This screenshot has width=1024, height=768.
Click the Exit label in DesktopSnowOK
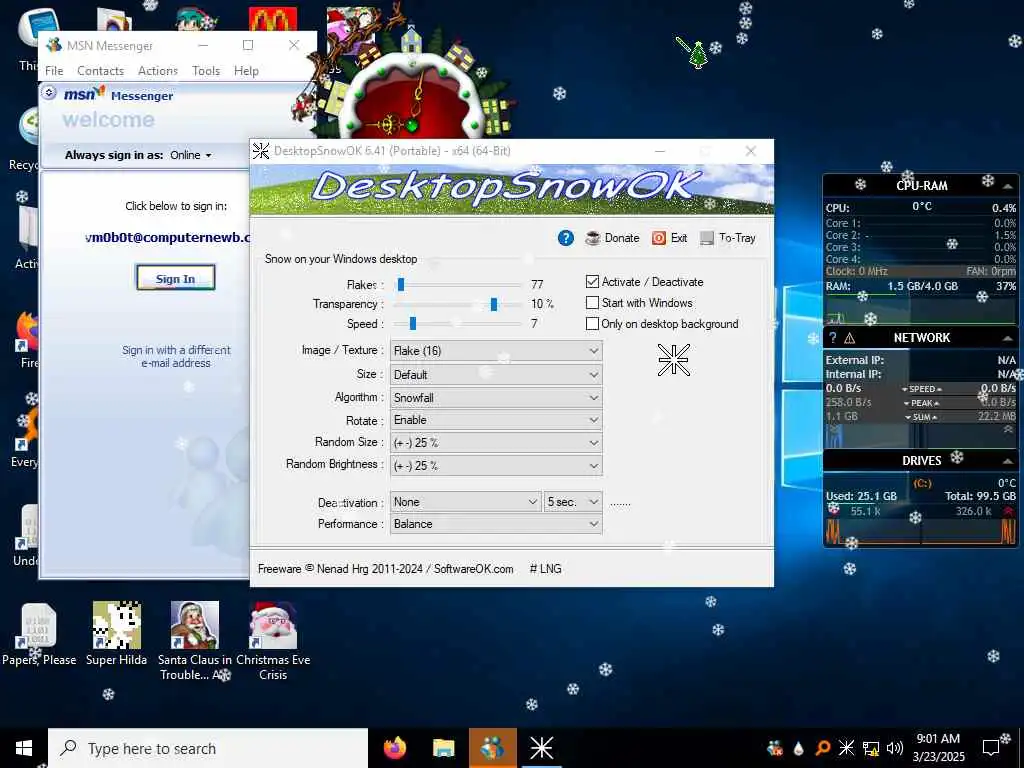(679, 238)
